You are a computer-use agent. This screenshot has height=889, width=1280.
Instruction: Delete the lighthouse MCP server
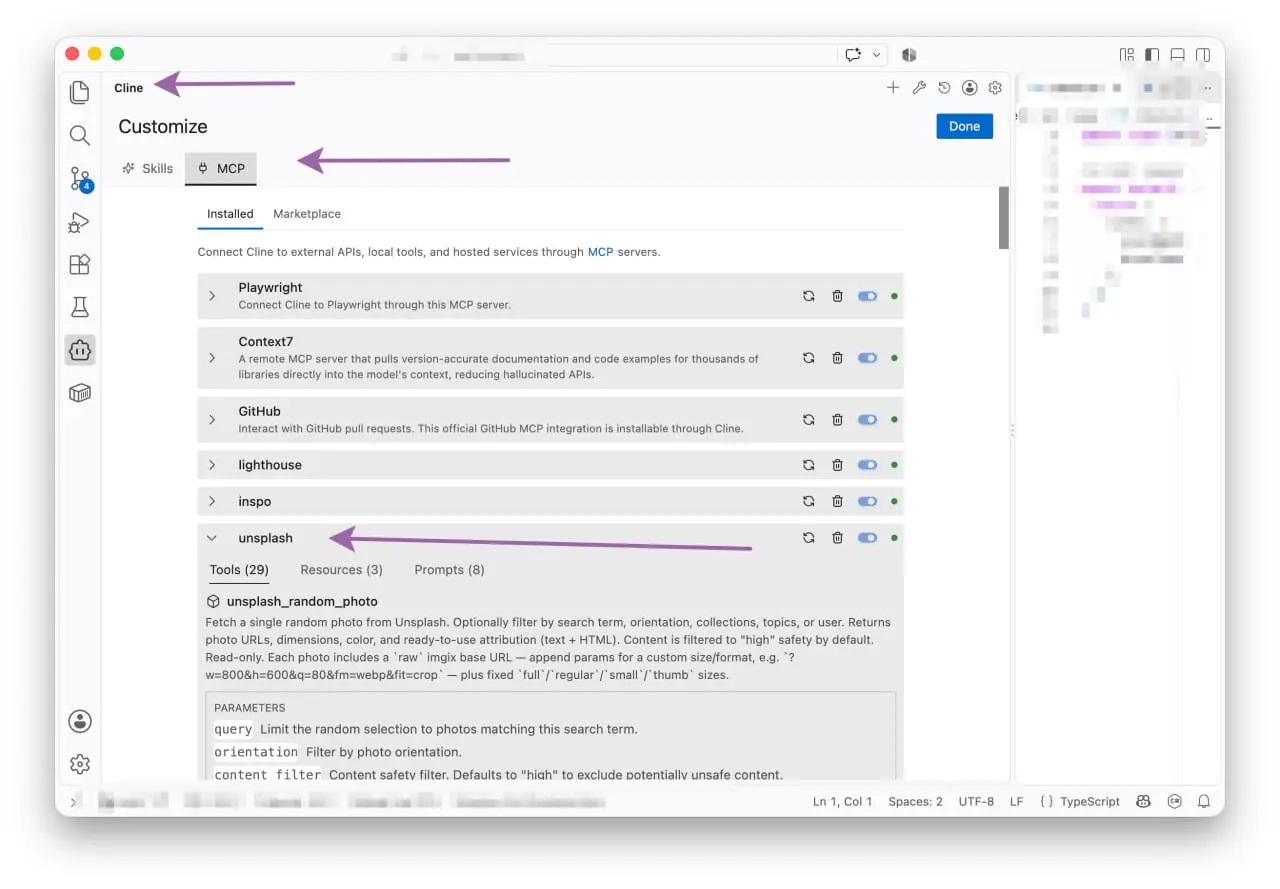tap(838, 465)
